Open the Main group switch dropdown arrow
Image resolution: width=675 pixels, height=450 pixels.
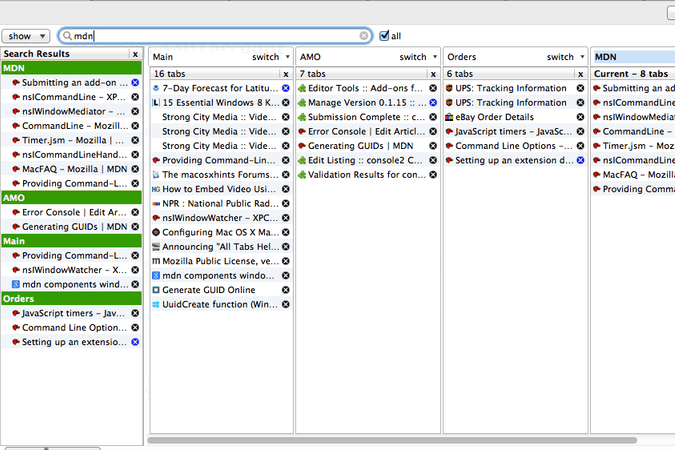pyautogui.click(x=288, y=57)
